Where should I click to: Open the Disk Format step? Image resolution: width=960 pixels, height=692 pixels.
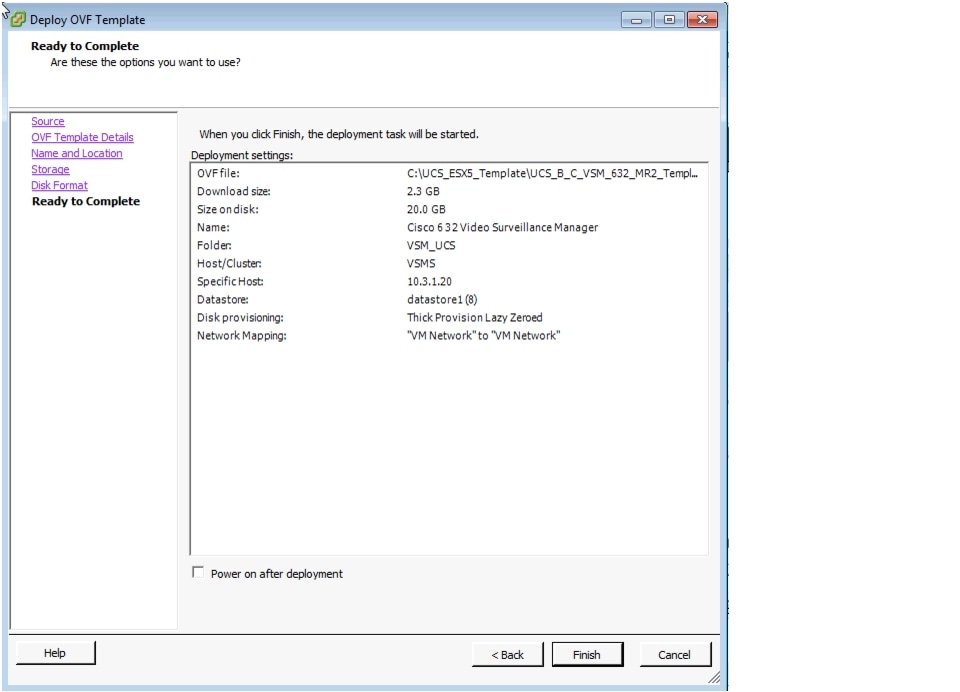[x=59, y=185]
